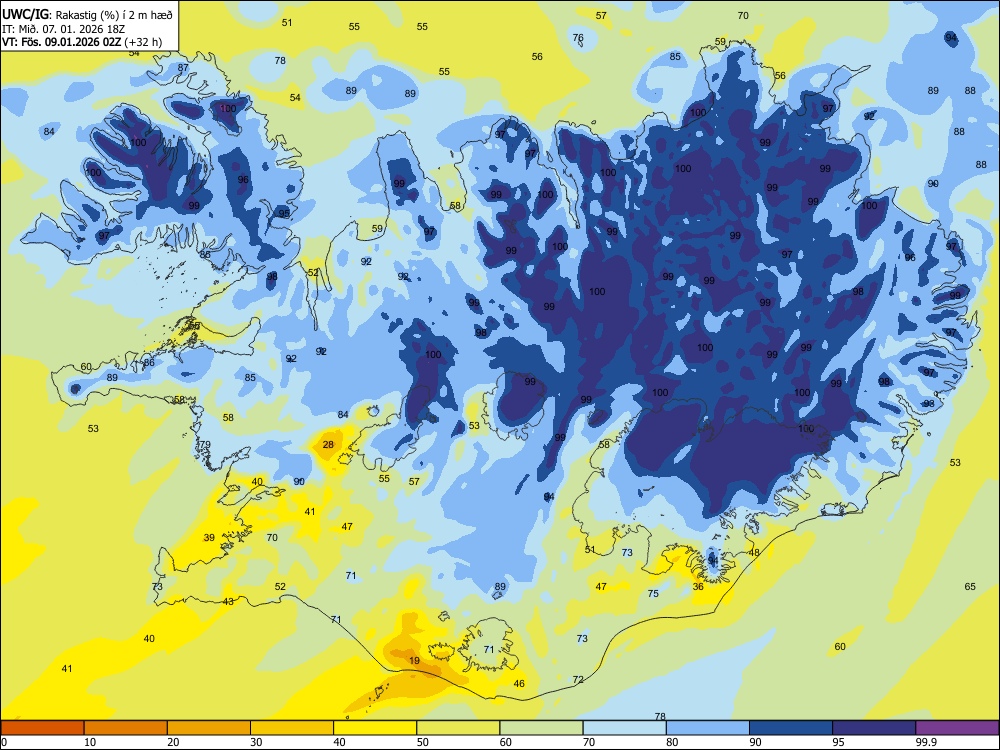Click the humidity value 39 in the southwest

tap(209, 538)
